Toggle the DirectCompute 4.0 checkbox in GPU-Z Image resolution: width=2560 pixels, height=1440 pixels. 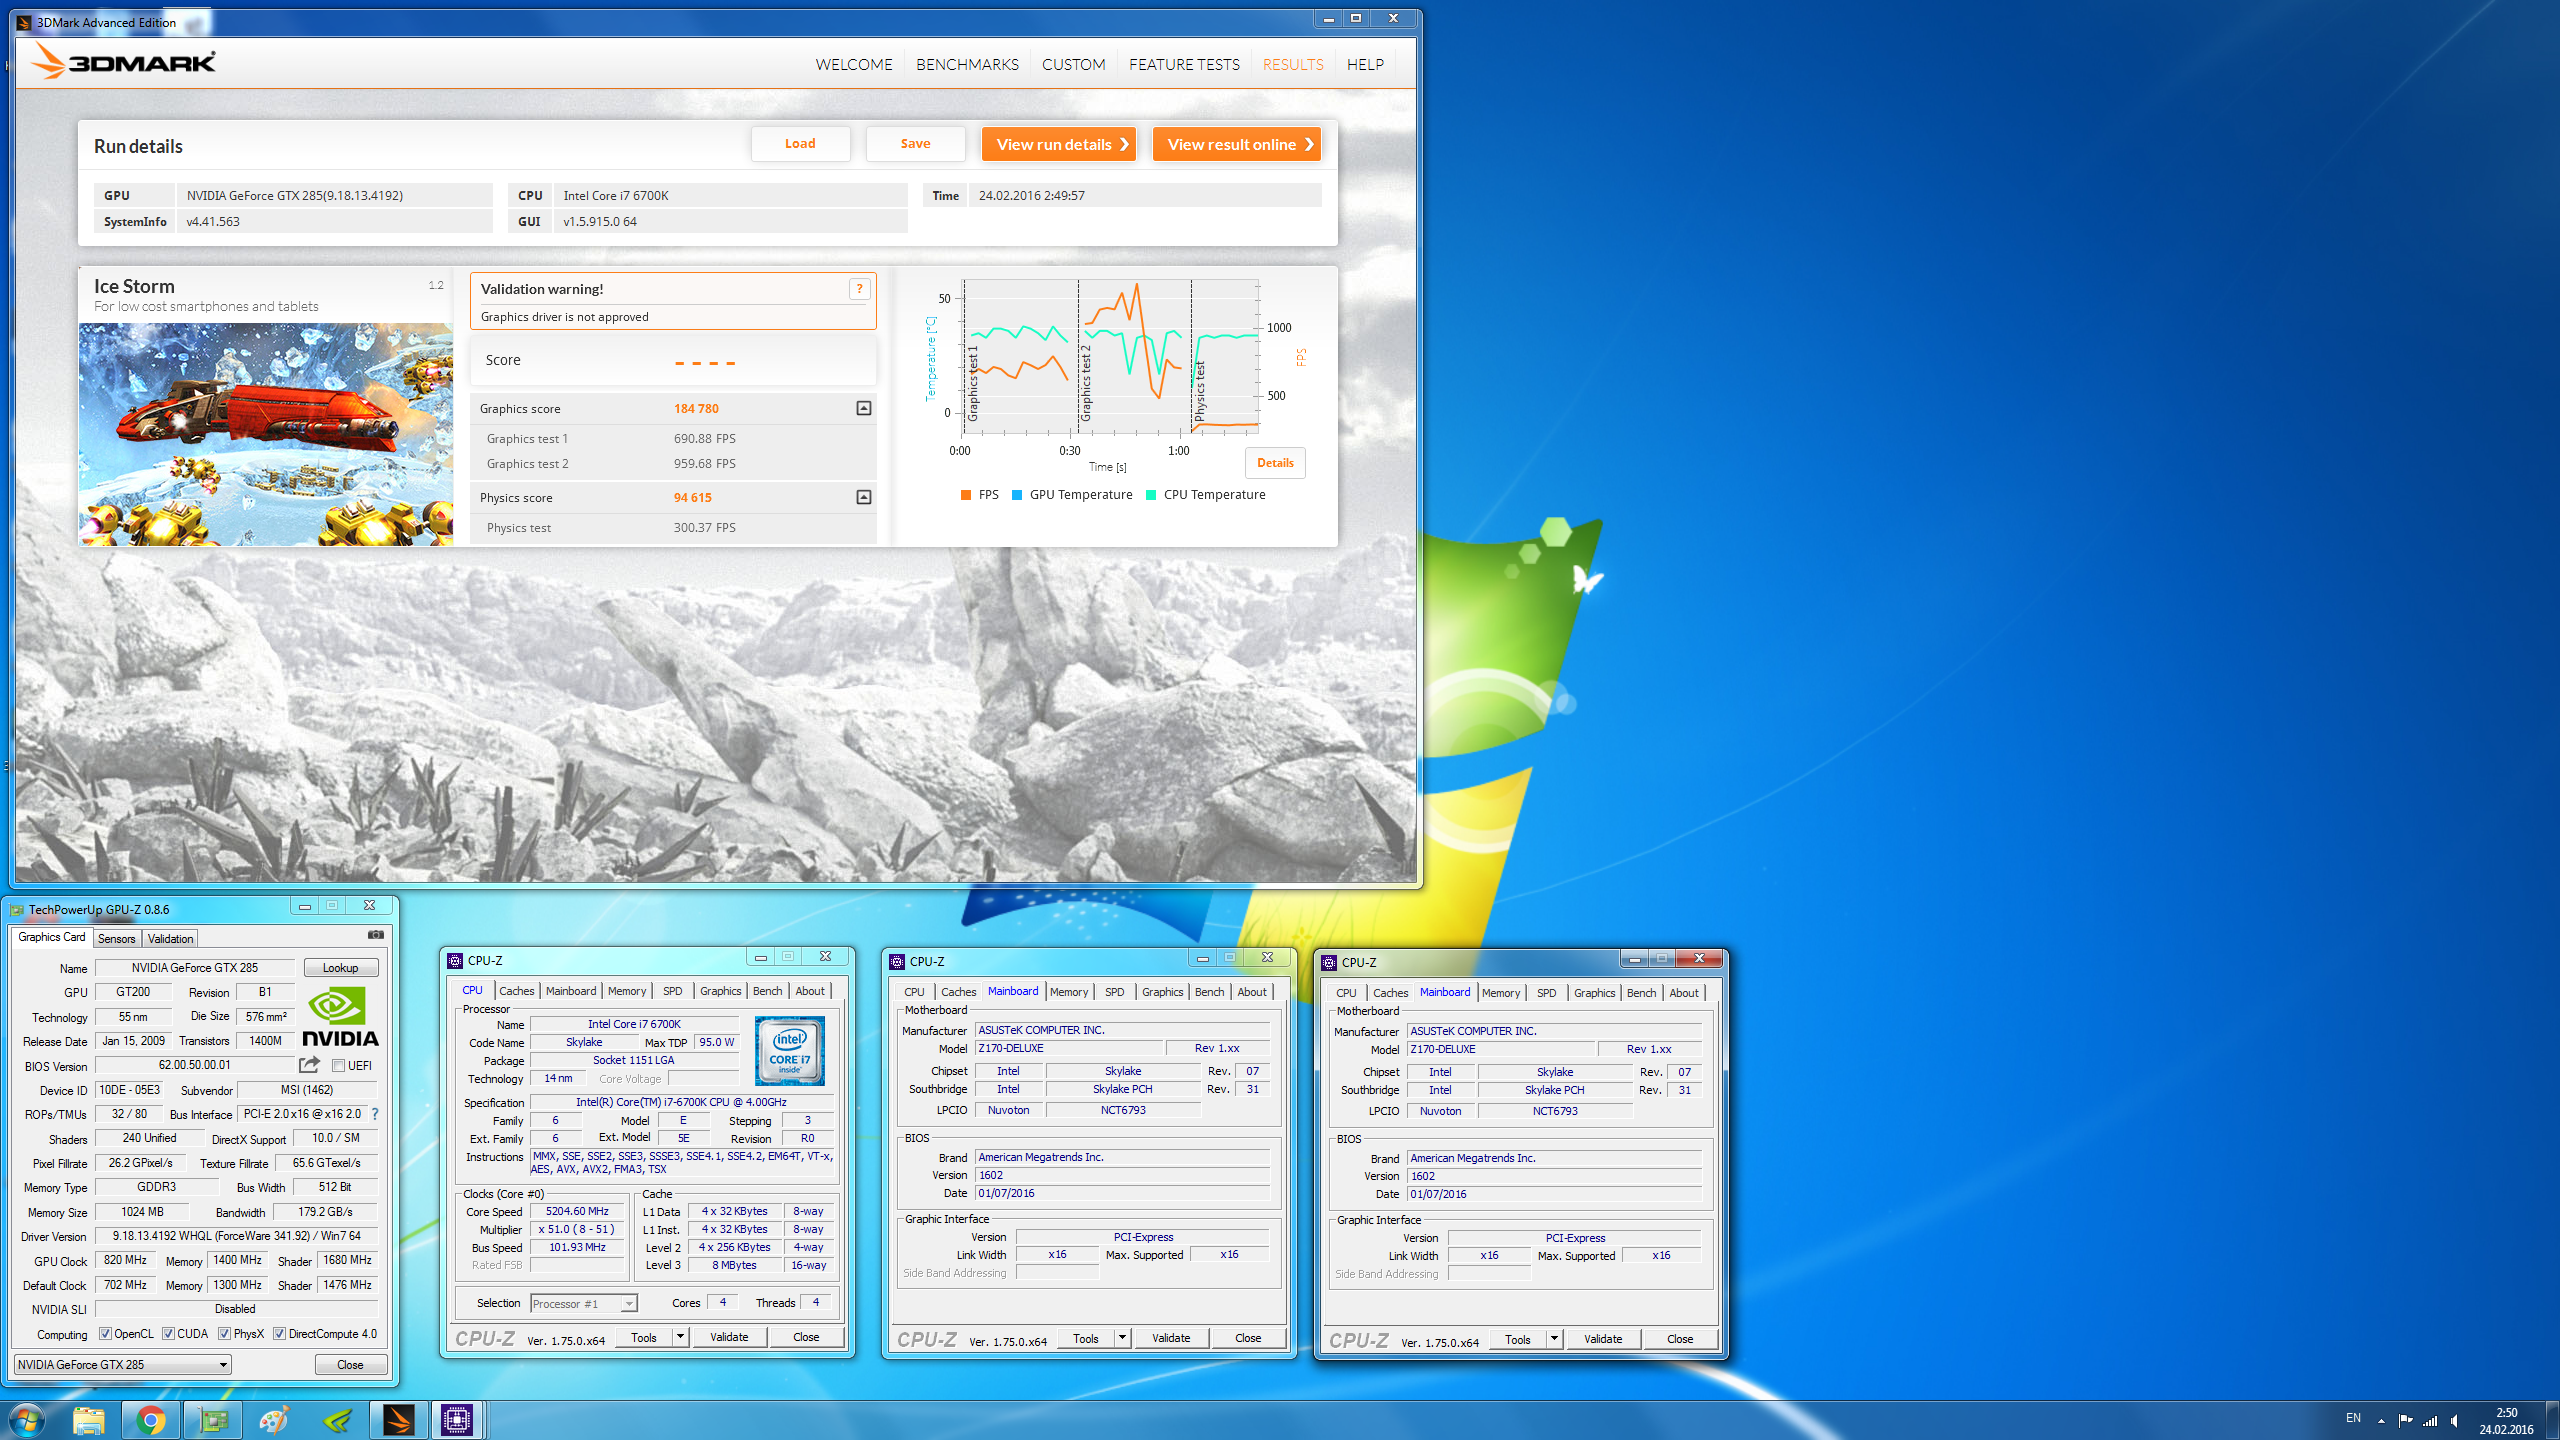pyautogui.click(x=279, y=1334)
